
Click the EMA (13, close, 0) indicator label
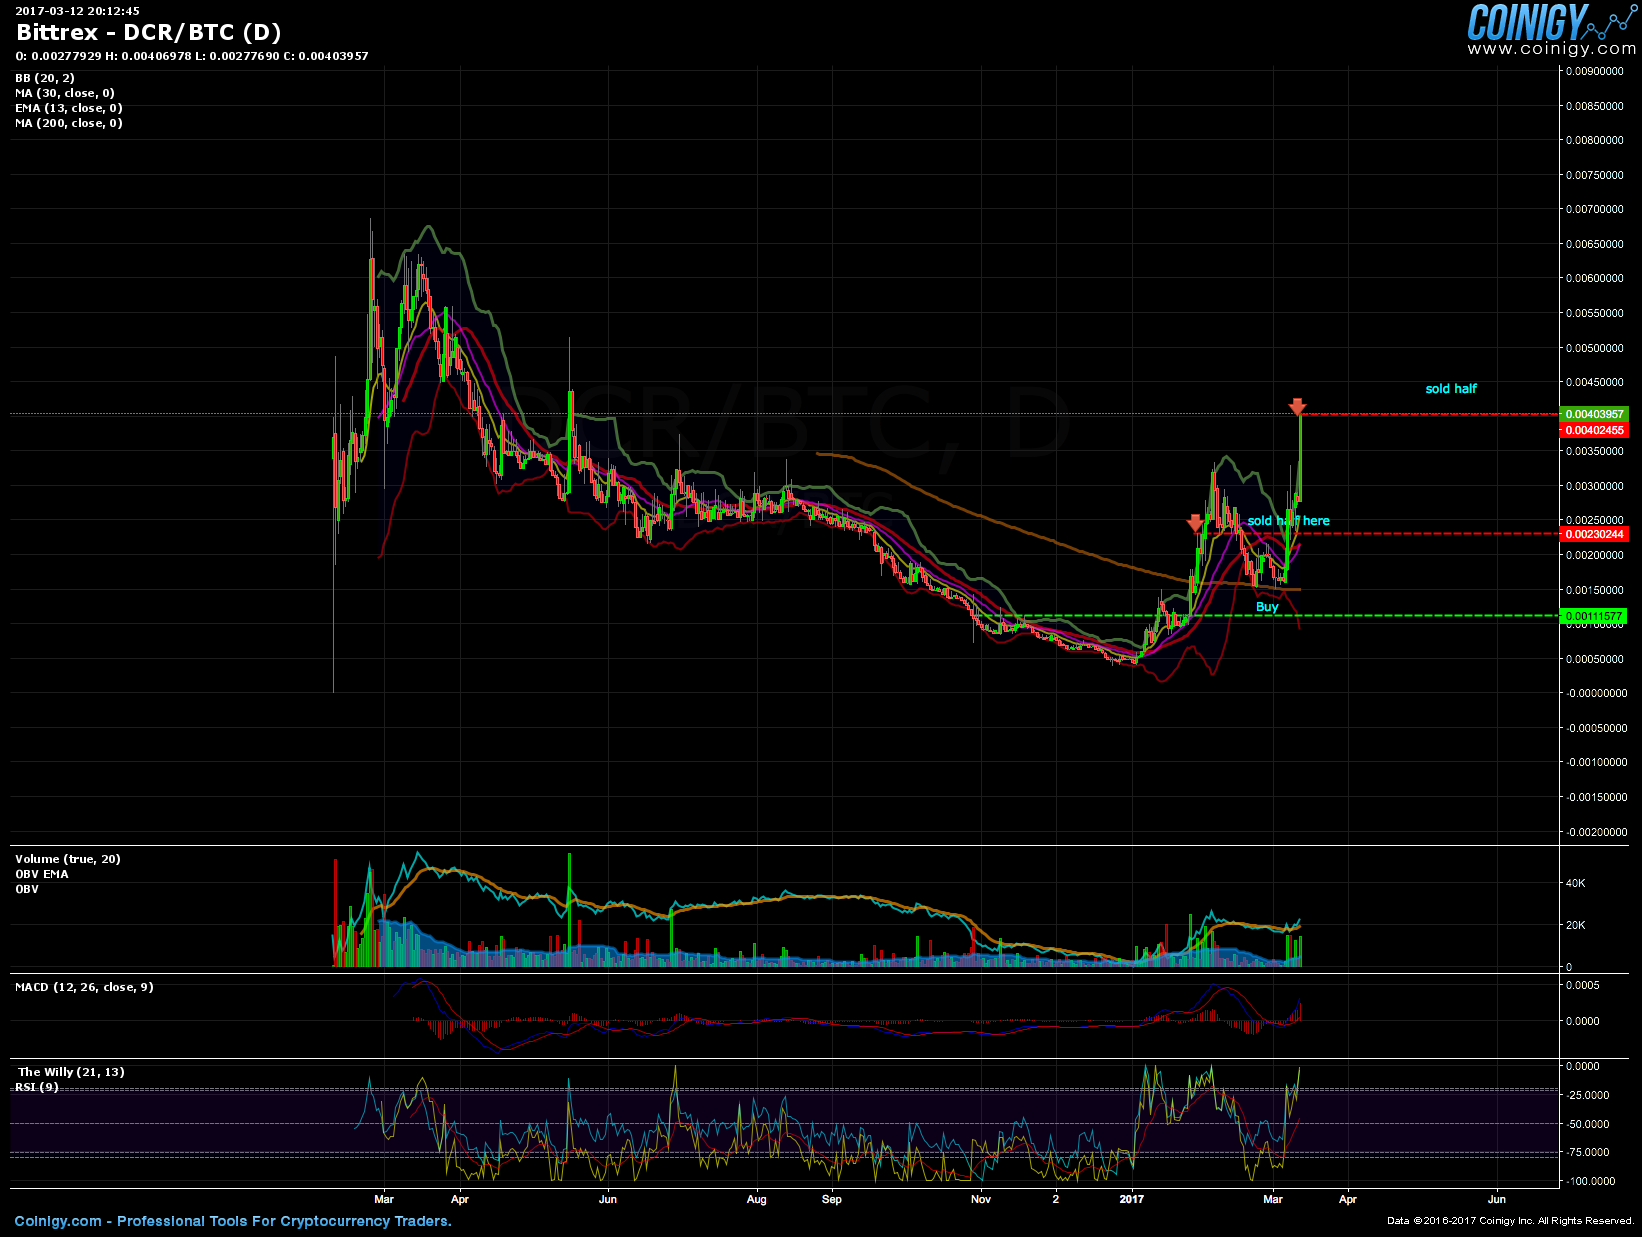pos(69,108)
